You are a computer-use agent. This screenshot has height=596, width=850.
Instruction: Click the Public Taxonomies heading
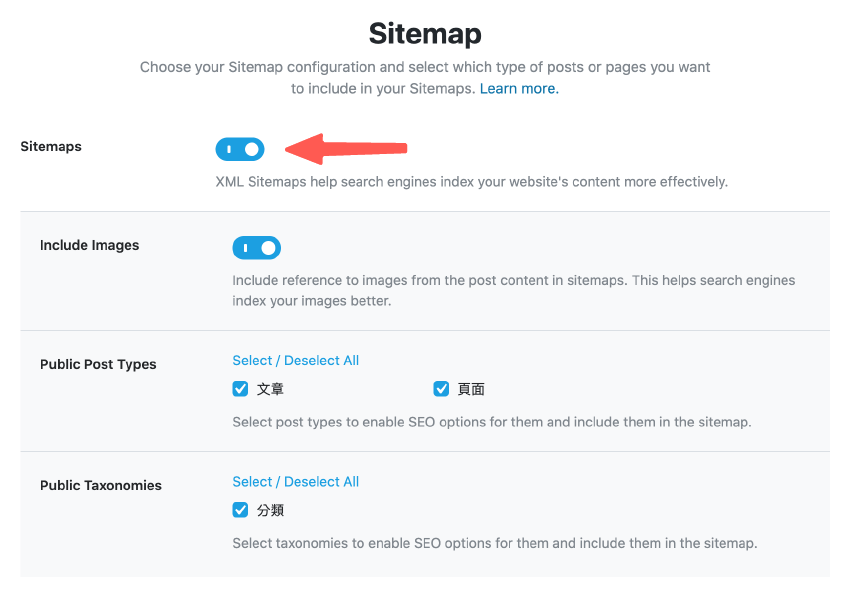[x=100, y=485]
